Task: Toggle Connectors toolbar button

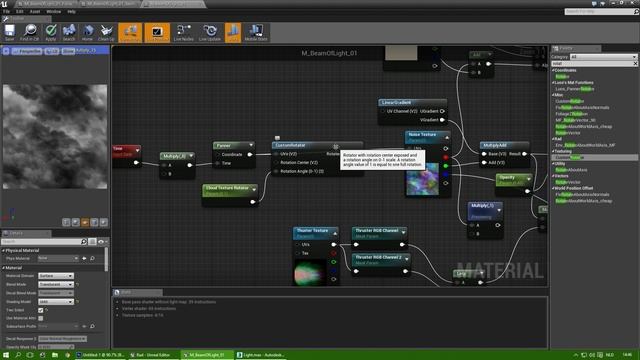Action: tap(130, 32)
